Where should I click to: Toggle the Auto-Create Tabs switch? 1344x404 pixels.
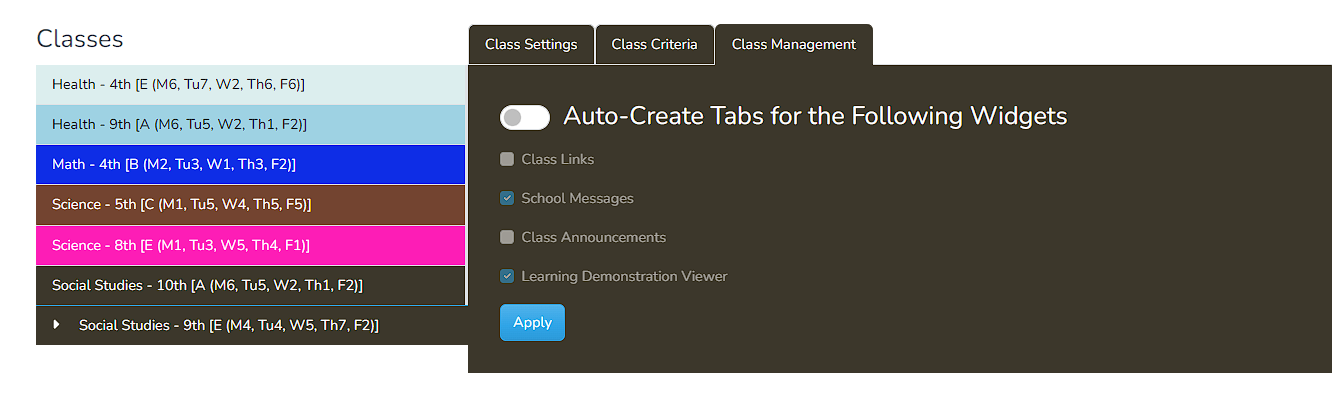(525, 117)
